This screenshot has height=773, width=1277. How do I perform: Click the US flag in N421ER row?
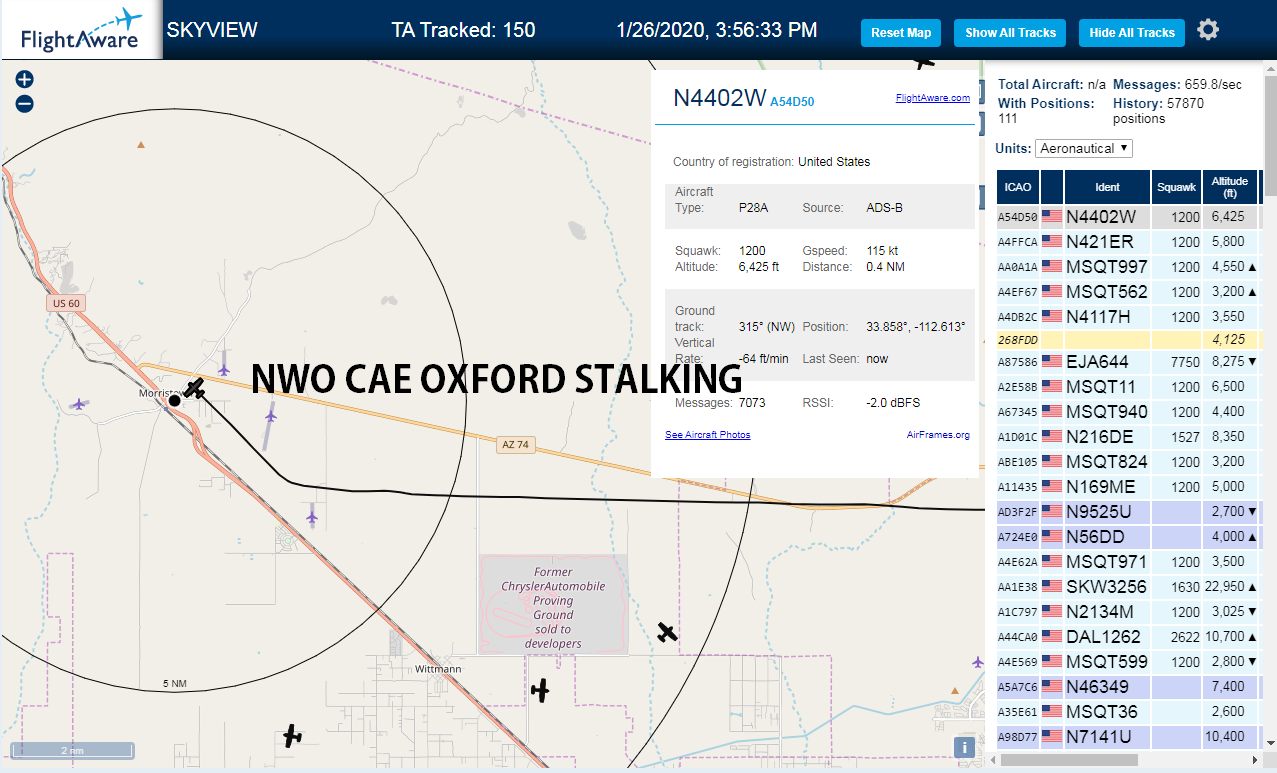pos(1052,241)
